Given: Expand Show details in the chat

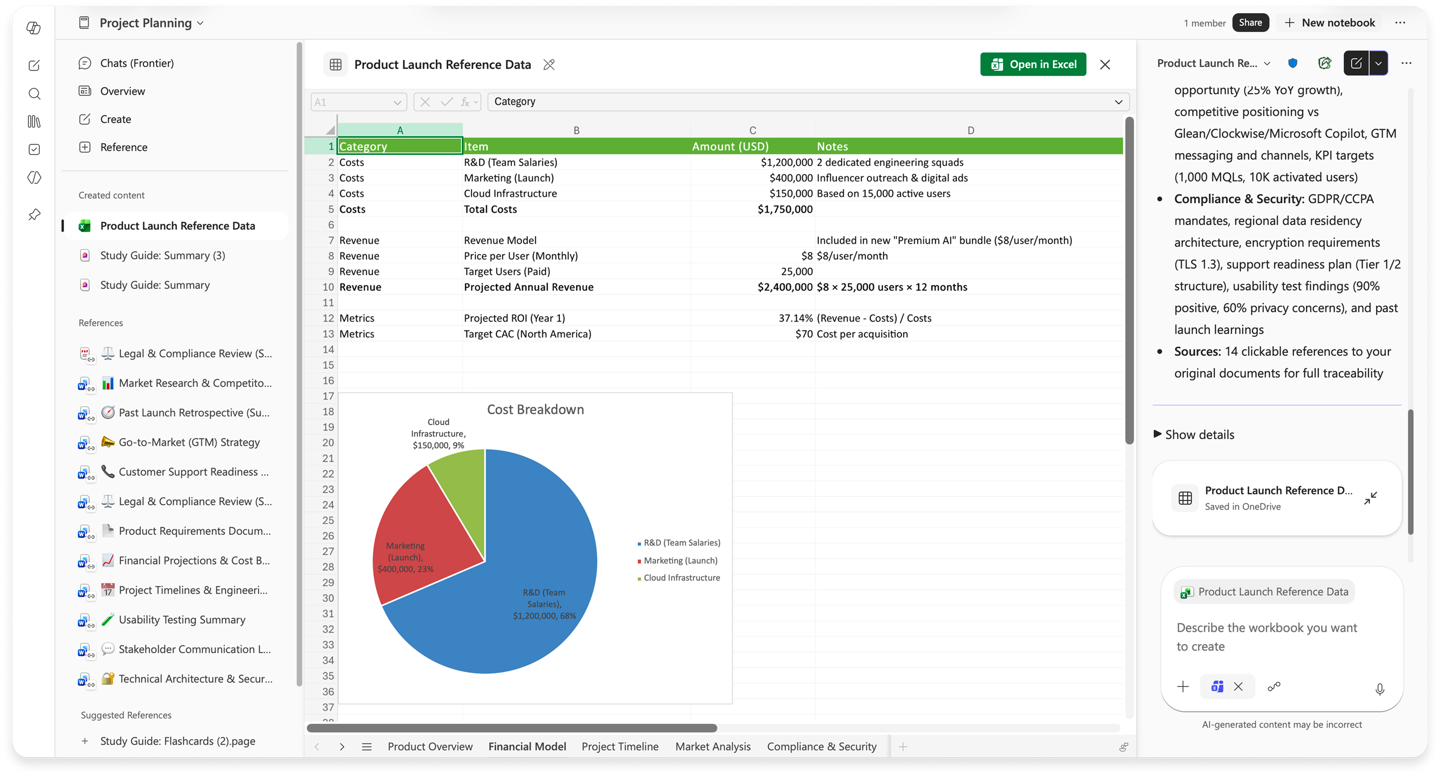Looking at the screenshot, I should tap(1194, 435).
